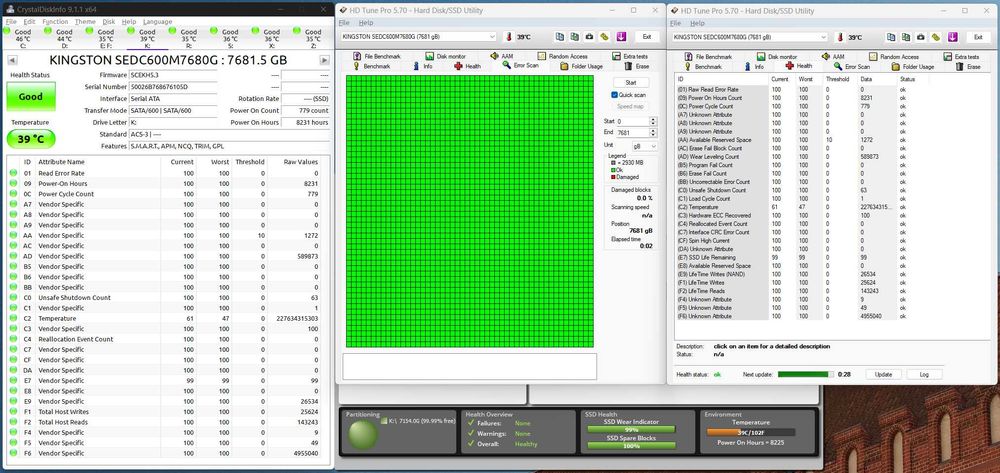Go to next disk arrow in CrystalDiskInfo
Viewport: 1000px width, 473px height.
click(x=324, y=61)
